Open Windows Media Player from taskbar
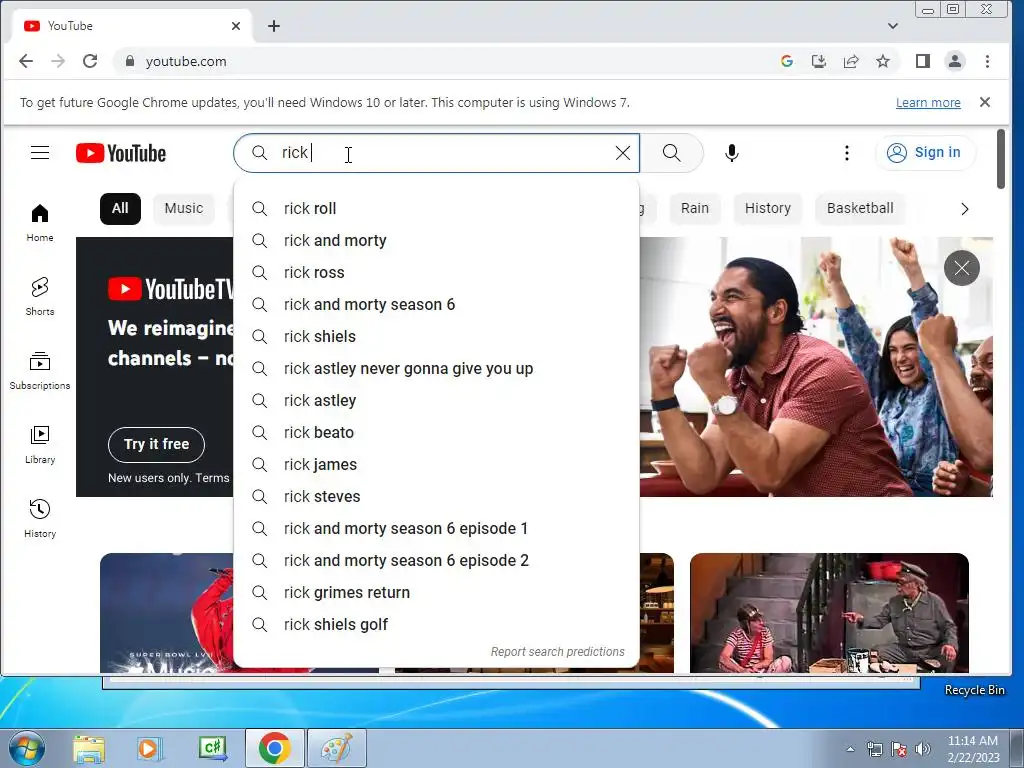The image size is (1024, 768). coord(150,748)
